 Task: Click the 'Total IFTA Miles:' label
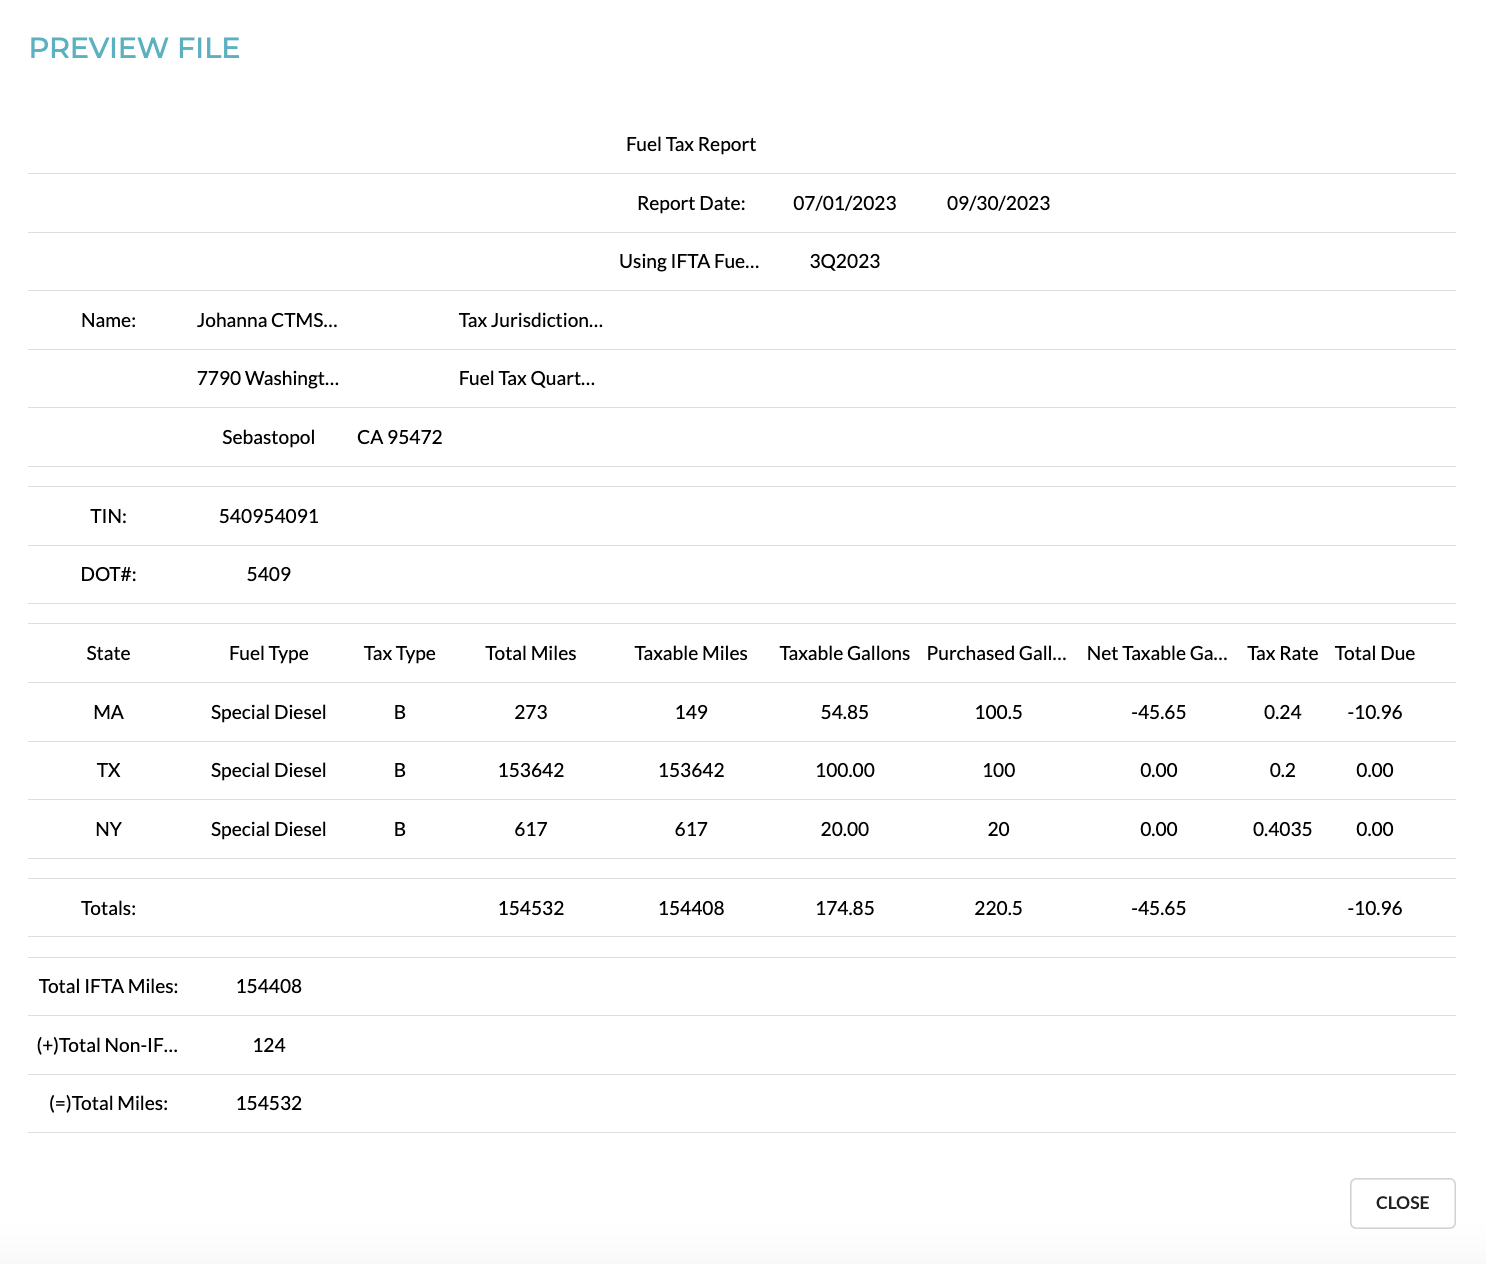108,986
